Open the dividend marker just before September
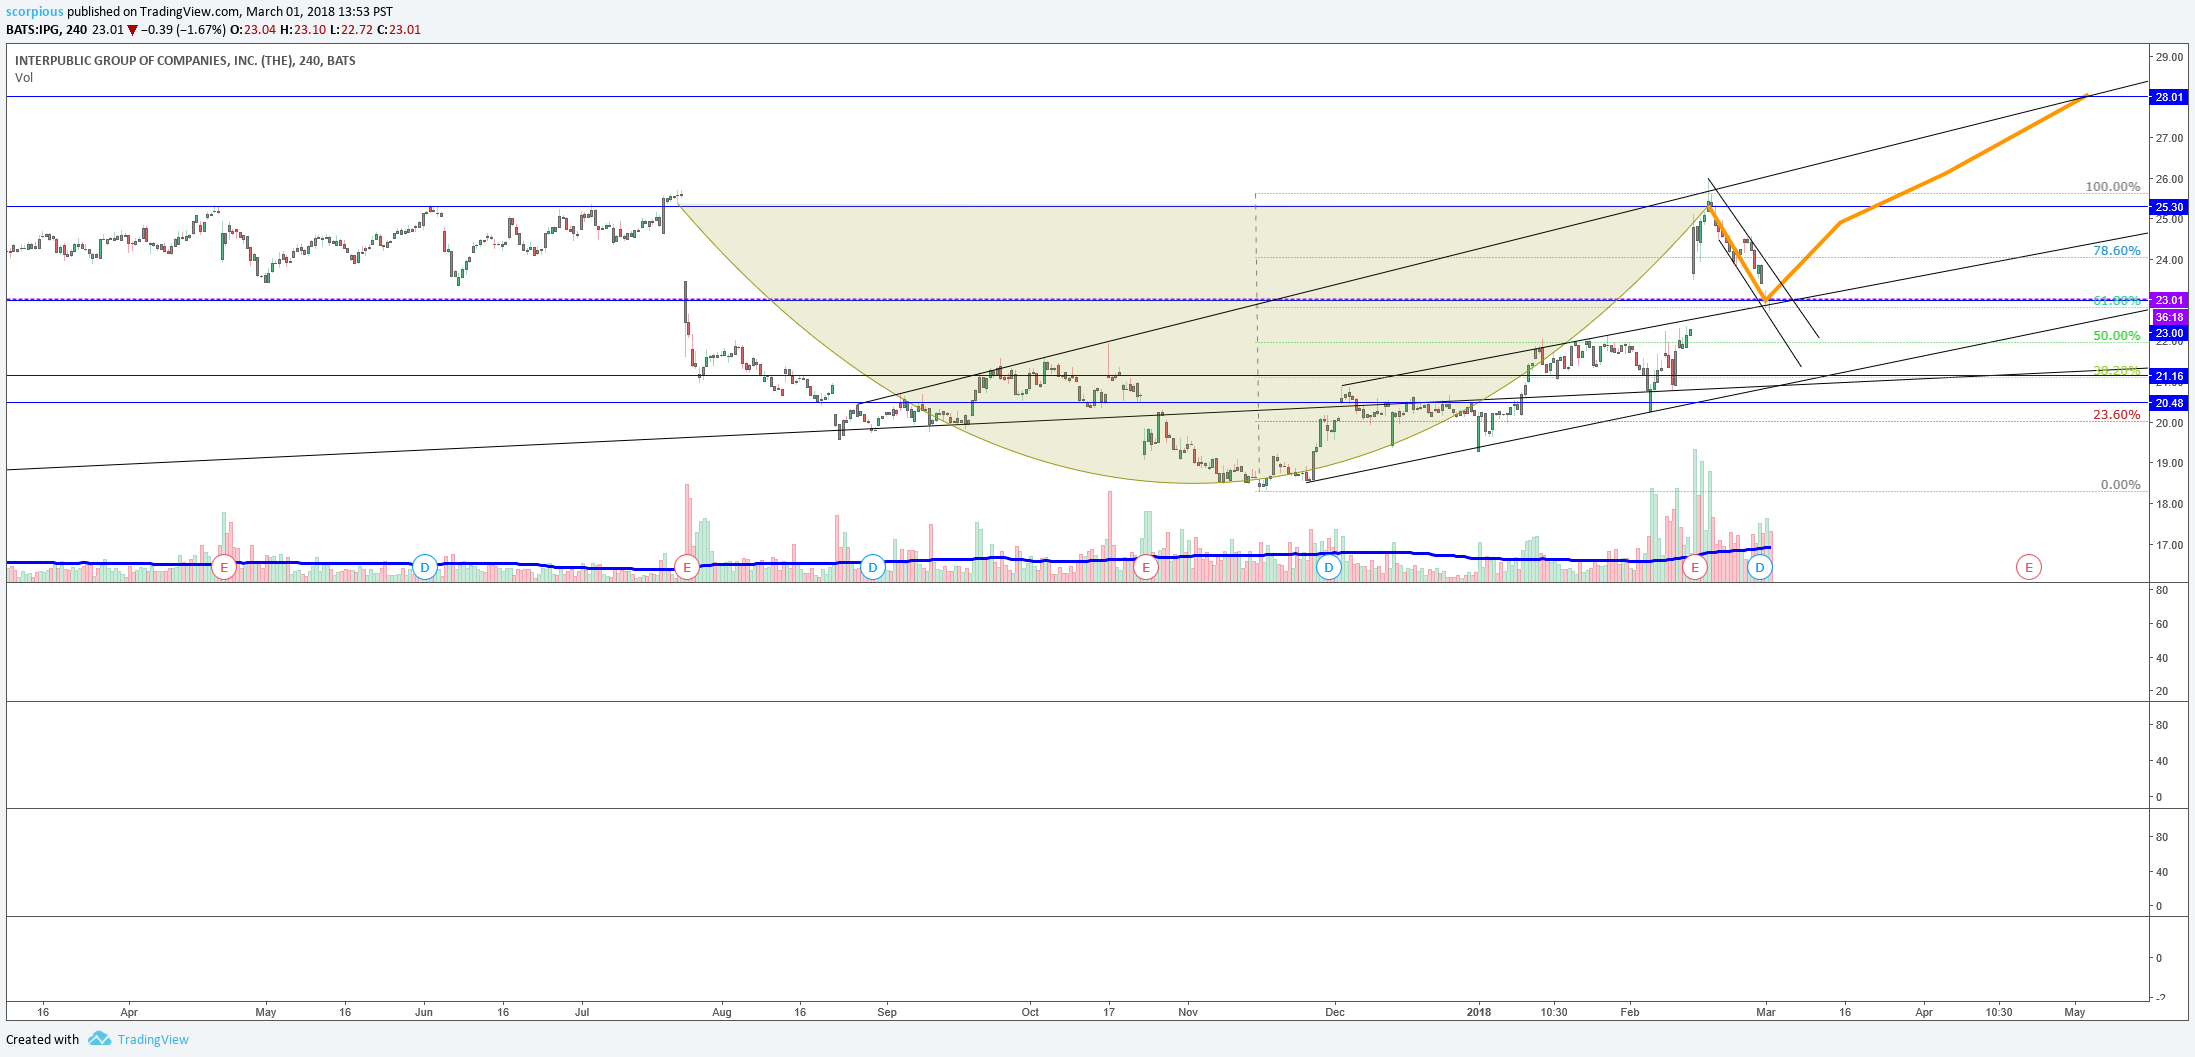The width and height of the screenshot is (2195, 1057). [873, 568]
